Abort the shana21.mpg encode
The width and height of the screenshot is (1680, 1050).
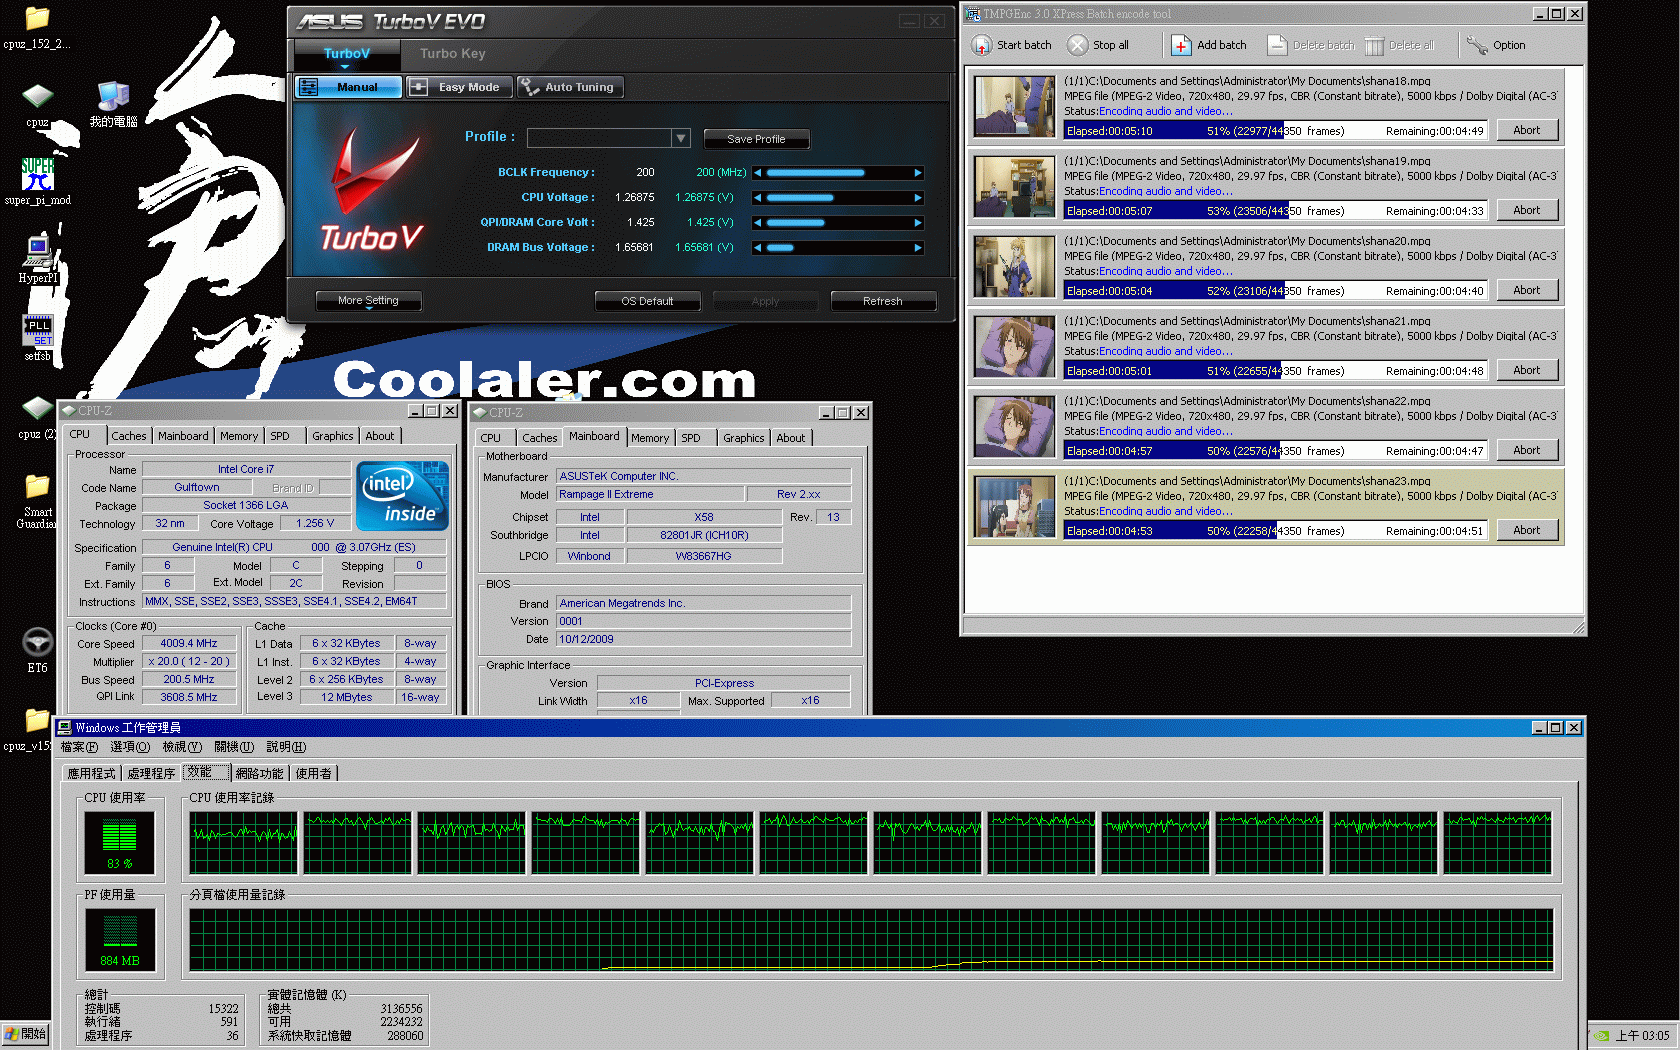coord(1526,370)
